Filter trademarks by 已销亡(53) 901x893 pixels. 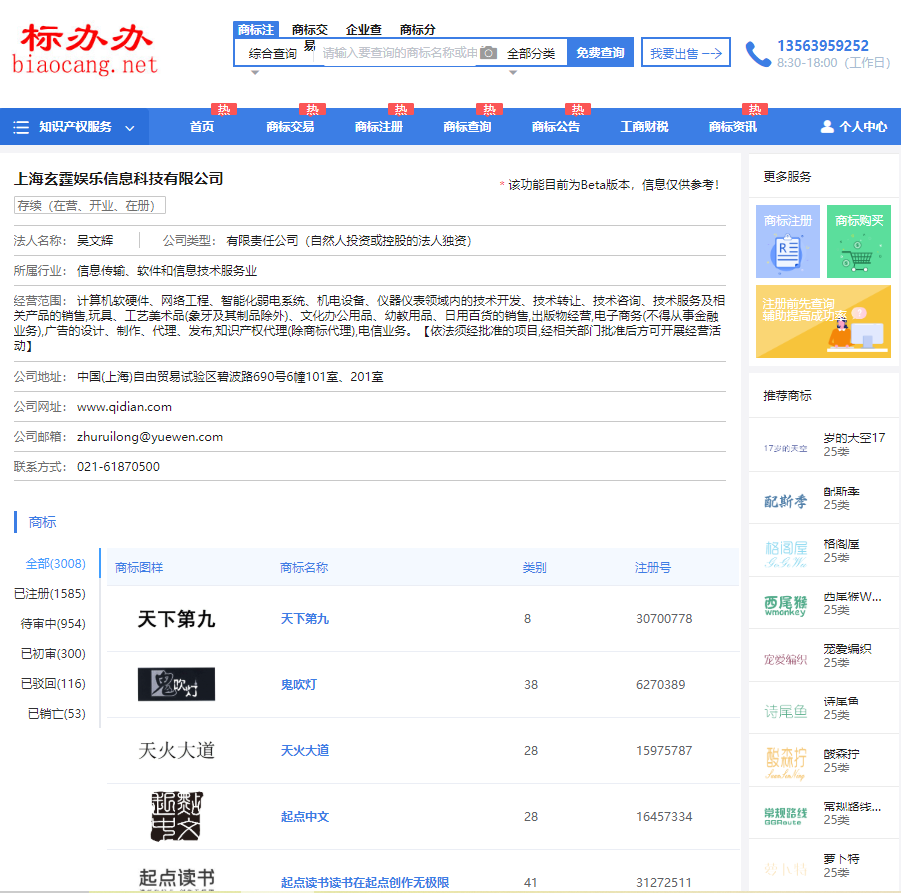pos(56,713)
